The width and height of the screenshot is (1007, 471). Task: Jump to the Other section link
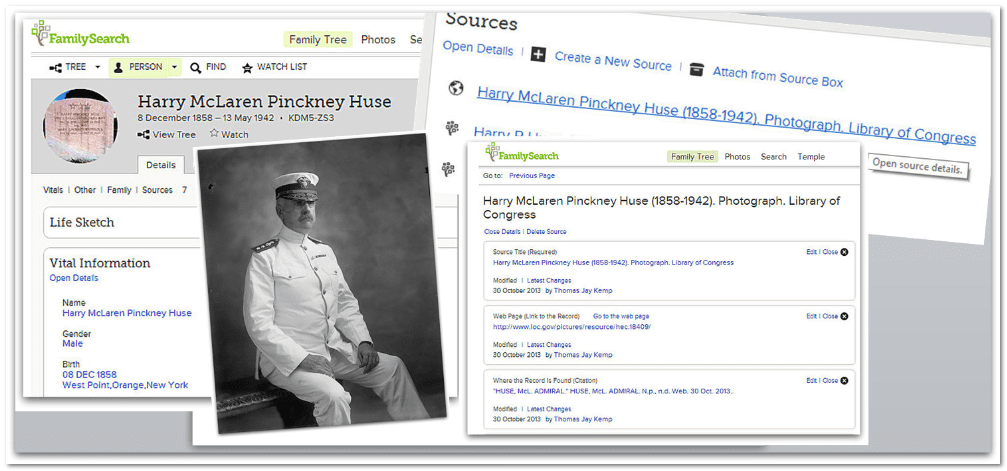(85, 190)
